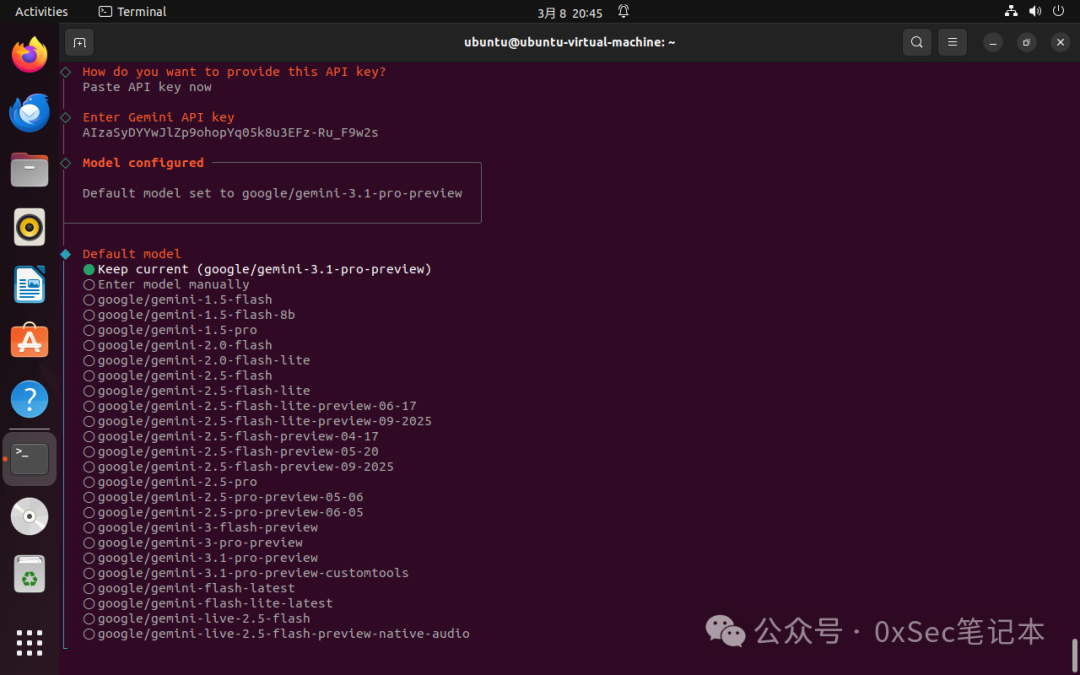This screenshot has width=1080, height=675.
Task: Show Applications grid
Action: (30, 643)
